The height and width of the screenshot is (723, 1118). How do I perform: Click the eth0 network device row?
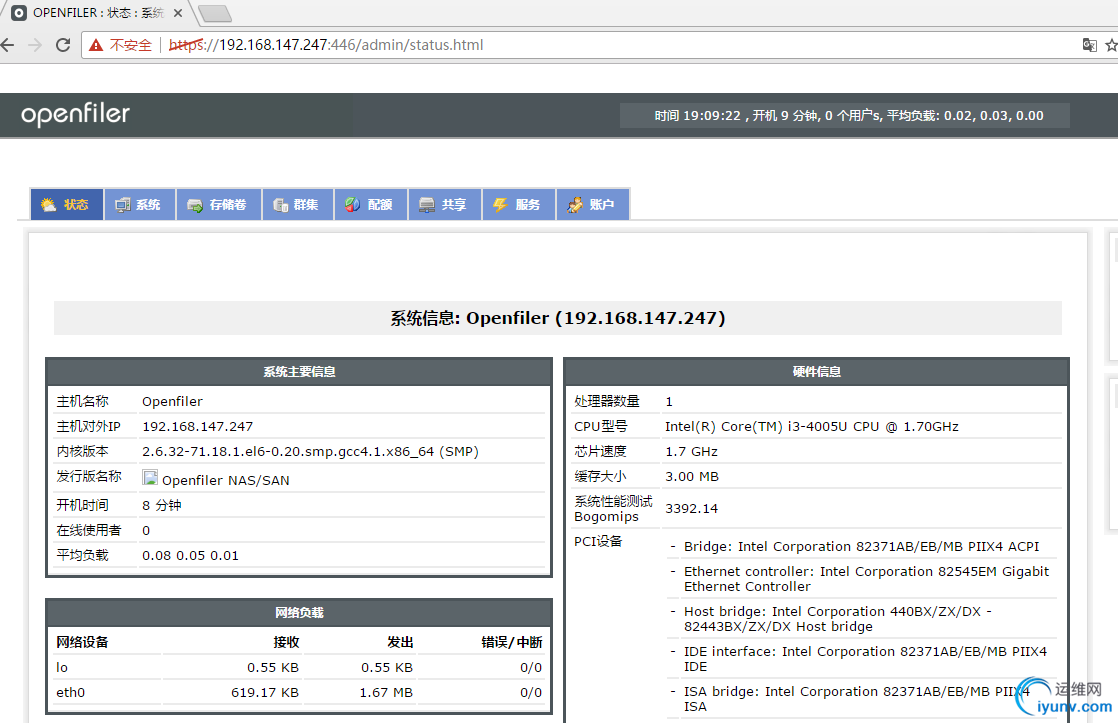[x=299, y=692]
